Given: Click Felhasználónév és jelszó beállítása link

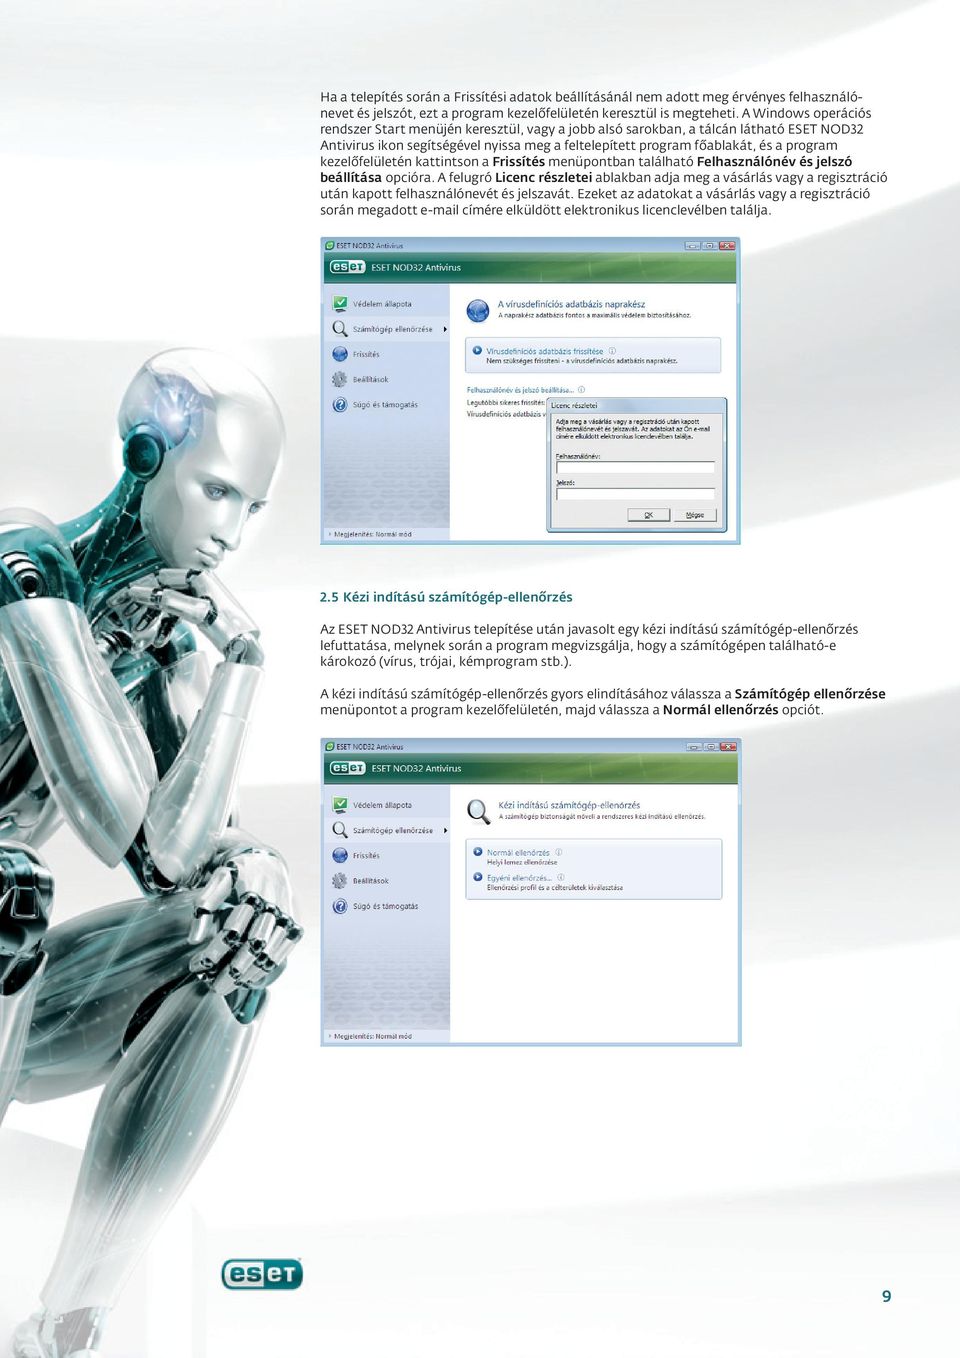Looking at the screenshot, I should [x=520, y=390].
